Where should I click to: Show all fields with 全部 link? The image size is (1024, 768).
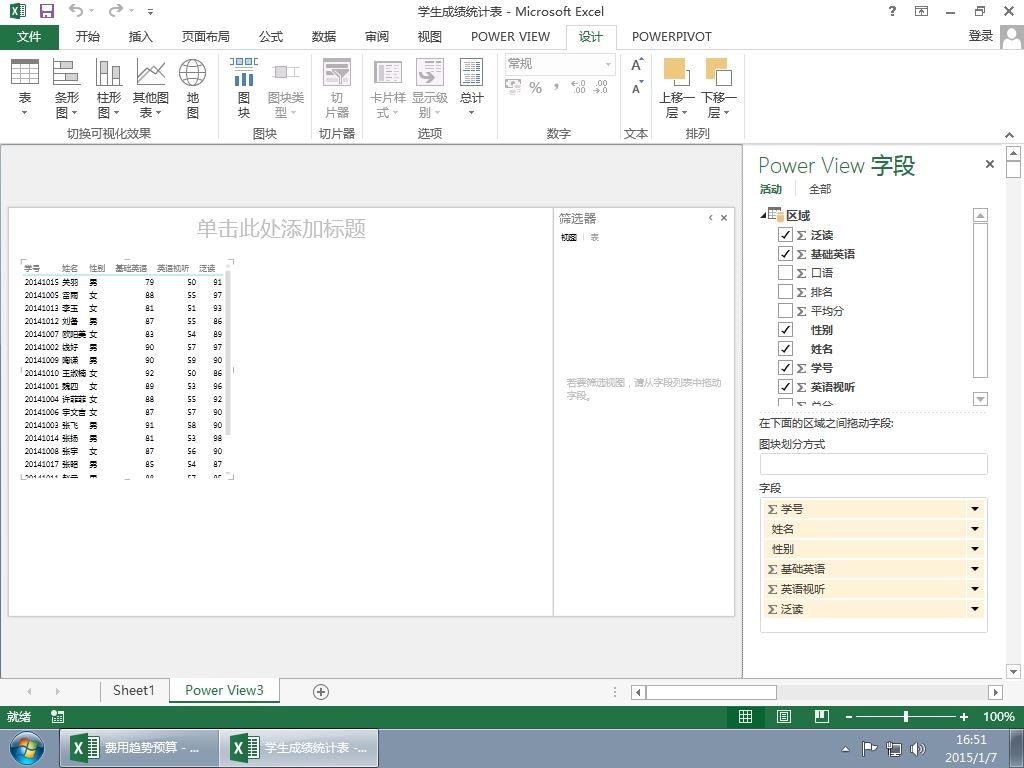820,189
